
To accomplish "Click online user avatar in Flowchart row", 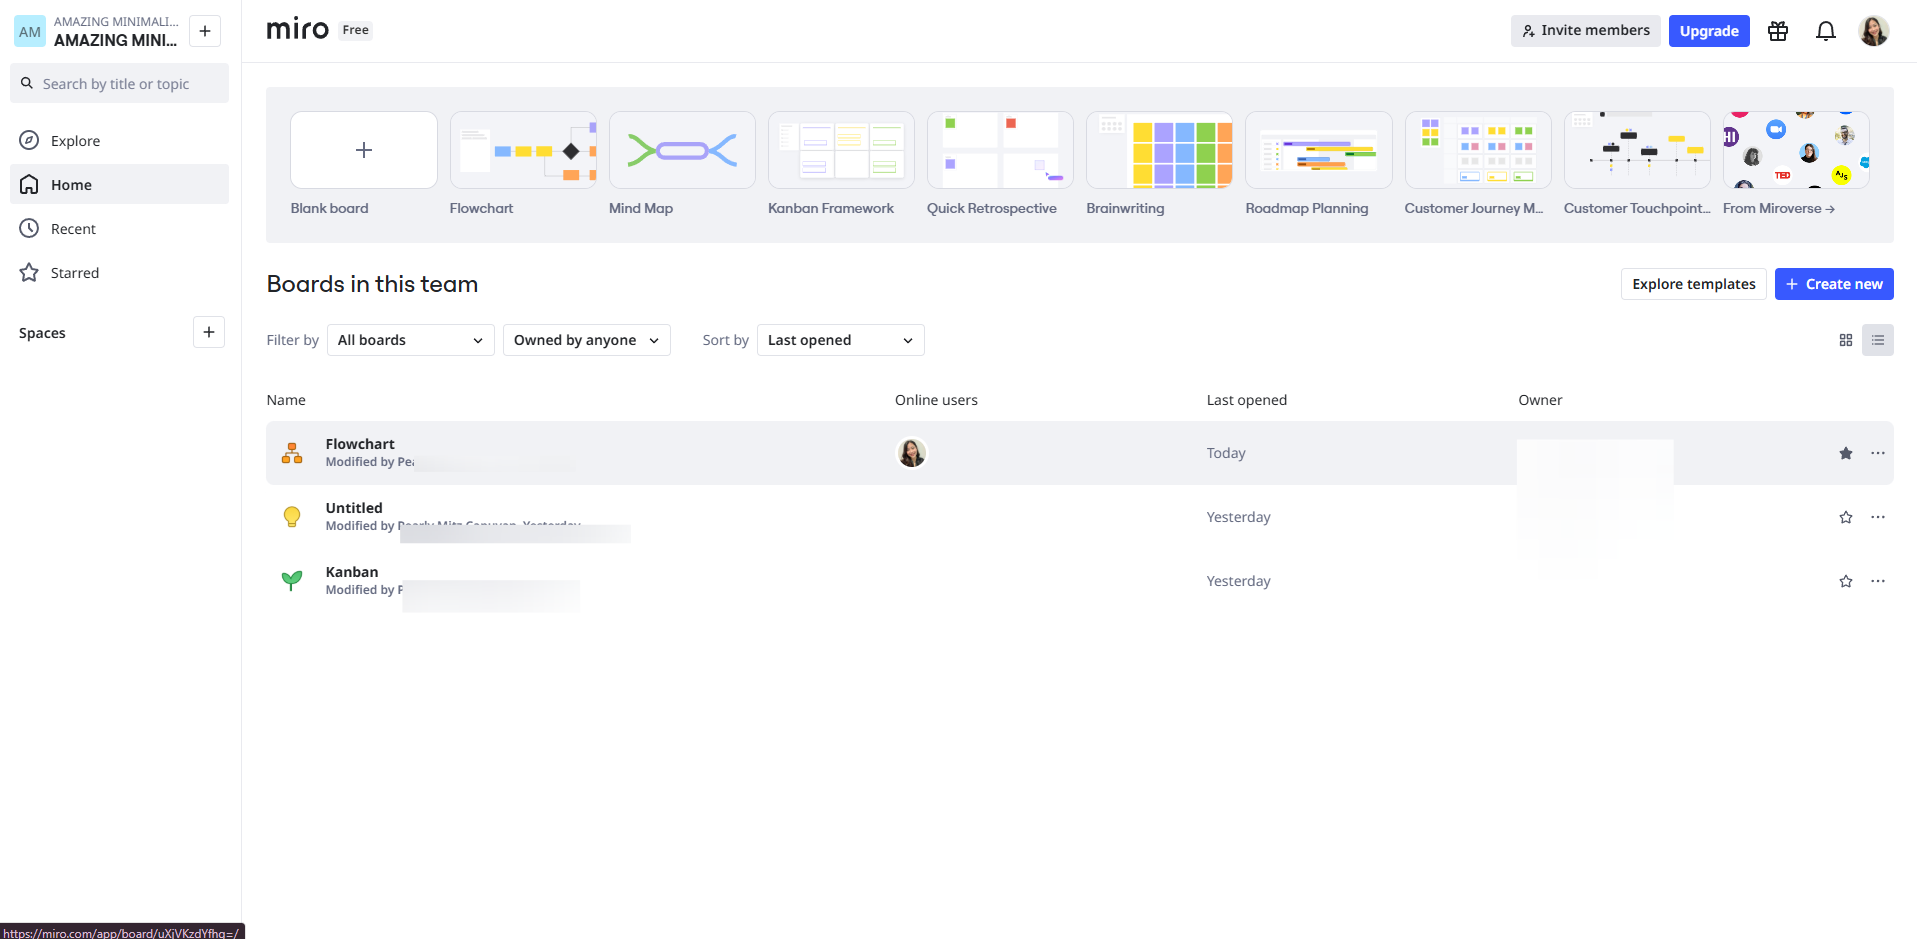I will pos(912,453).
